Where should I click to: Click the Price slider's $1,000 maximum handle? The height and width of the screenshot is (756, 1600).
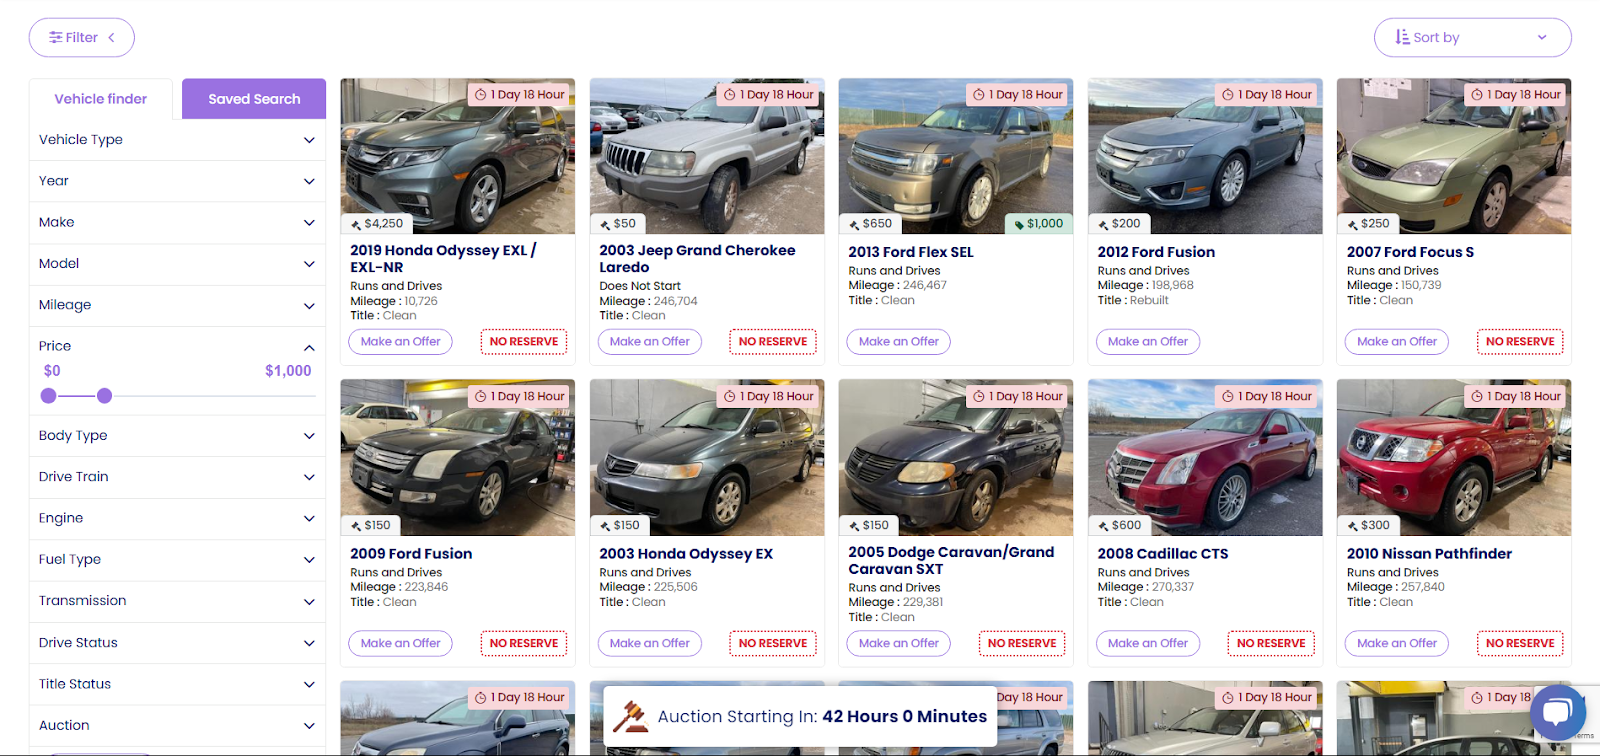tap(104, 396)
